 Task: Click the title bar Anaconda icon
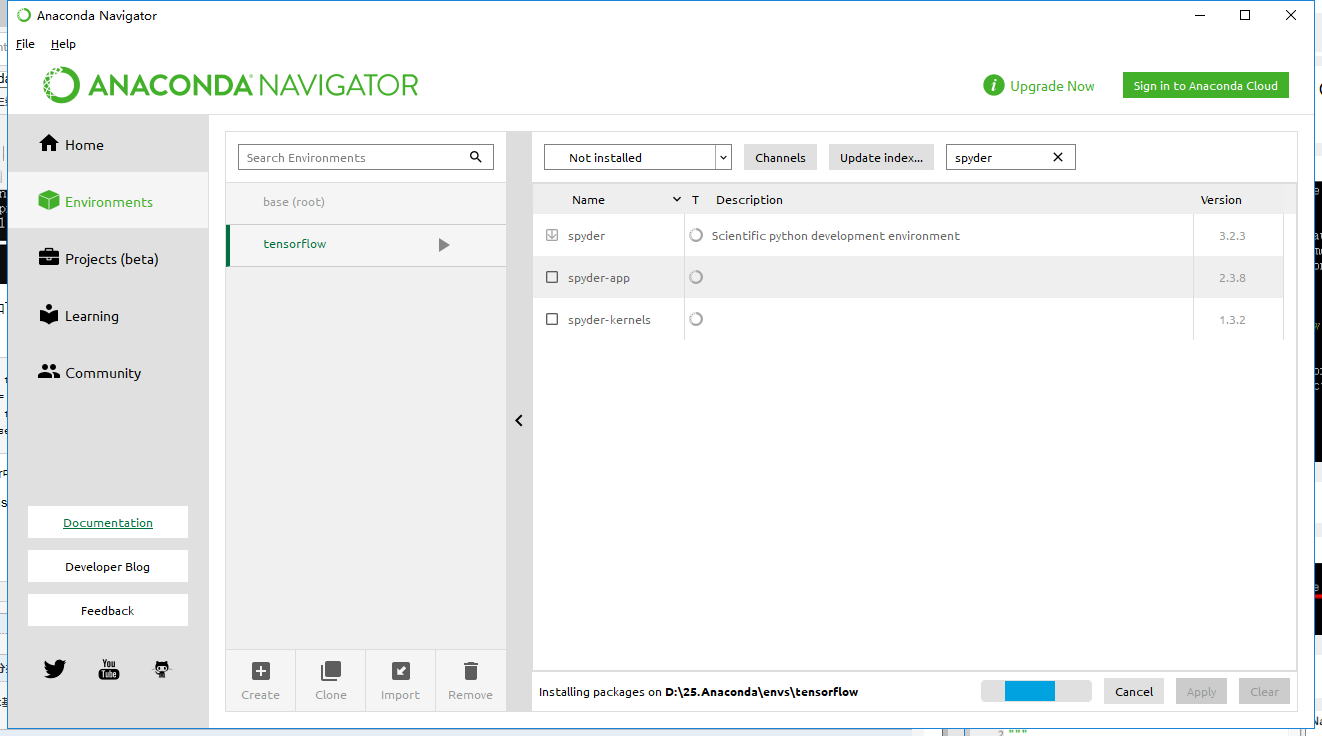point(24,15)
